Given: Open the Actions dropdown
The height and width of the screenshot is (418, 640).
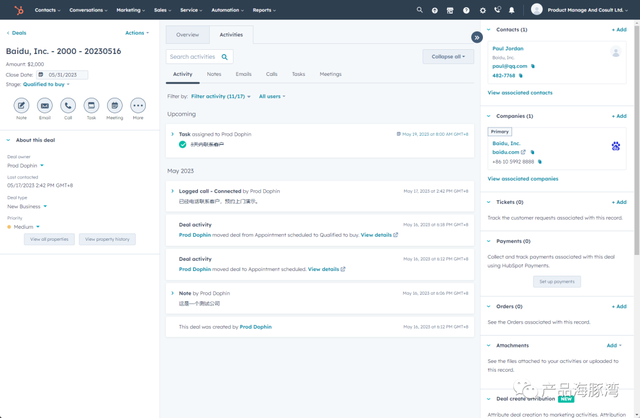Looking at the screenshot, I should (x=137, y=33).
